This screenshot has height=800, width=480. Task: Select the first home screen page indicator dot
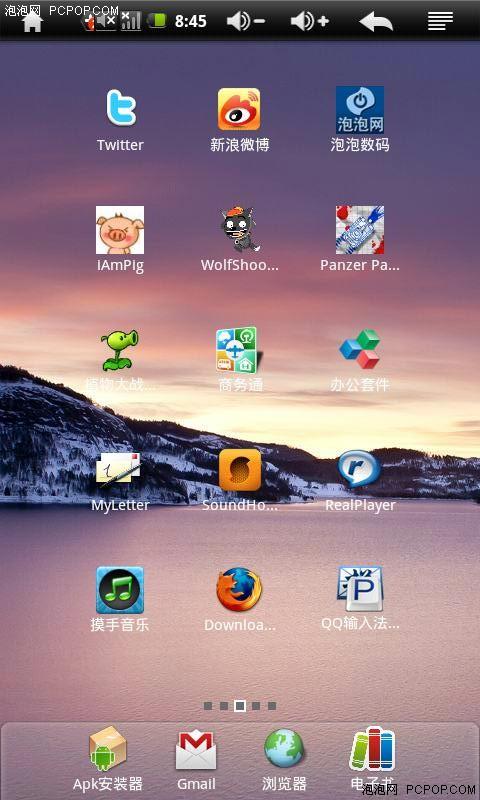click(x=208, y=706)
